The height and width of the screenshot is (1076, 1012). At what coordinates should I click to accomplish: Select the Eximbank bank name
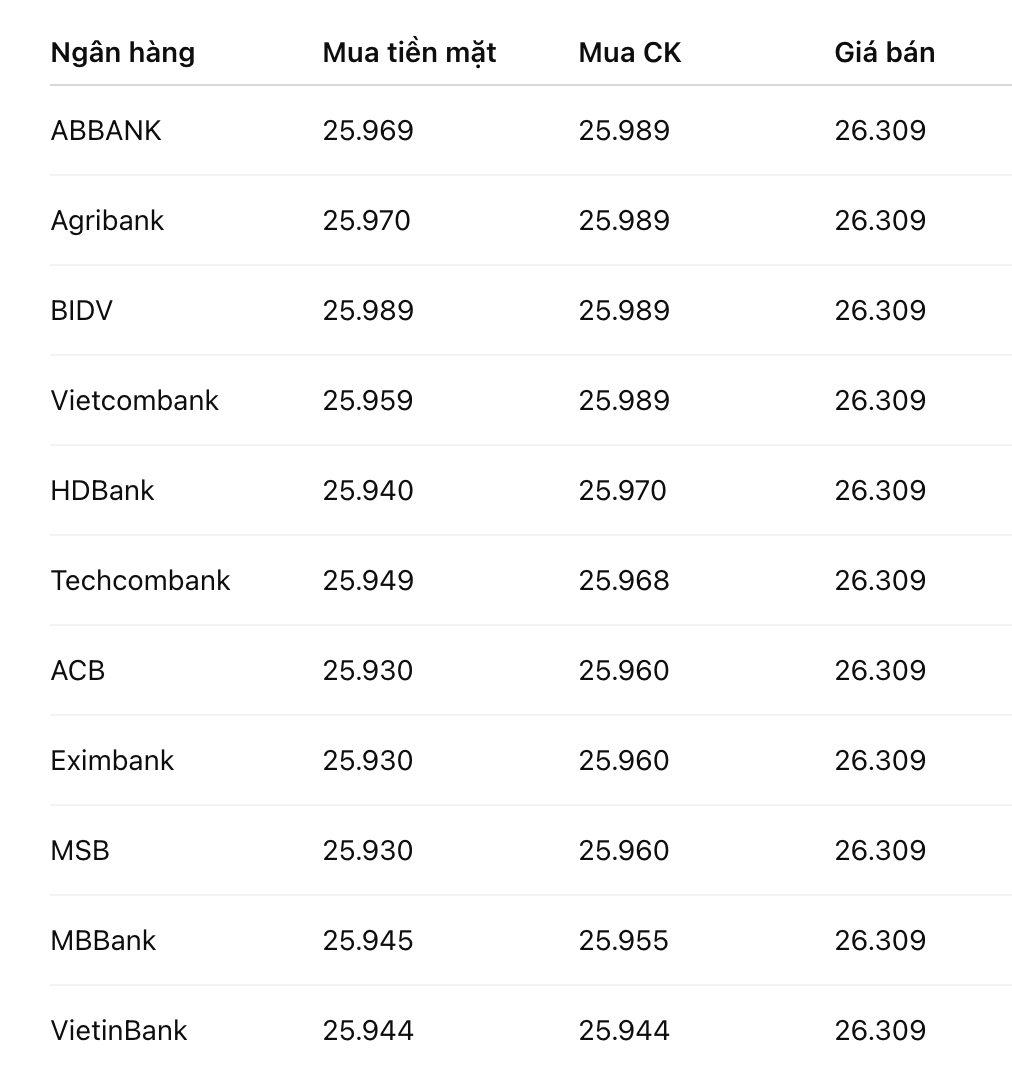click(113, 760)
